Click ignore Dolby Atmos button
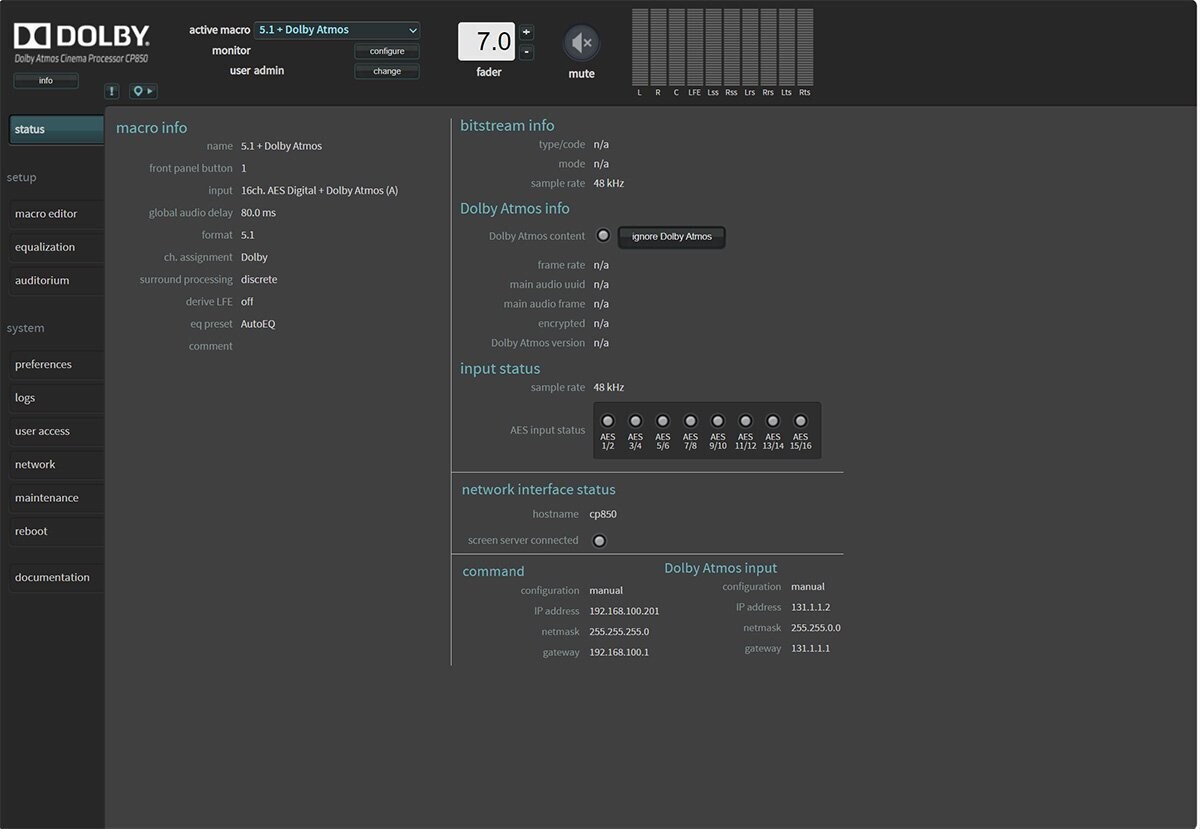This screenshot has height=829, width=1200. [672, 237]
